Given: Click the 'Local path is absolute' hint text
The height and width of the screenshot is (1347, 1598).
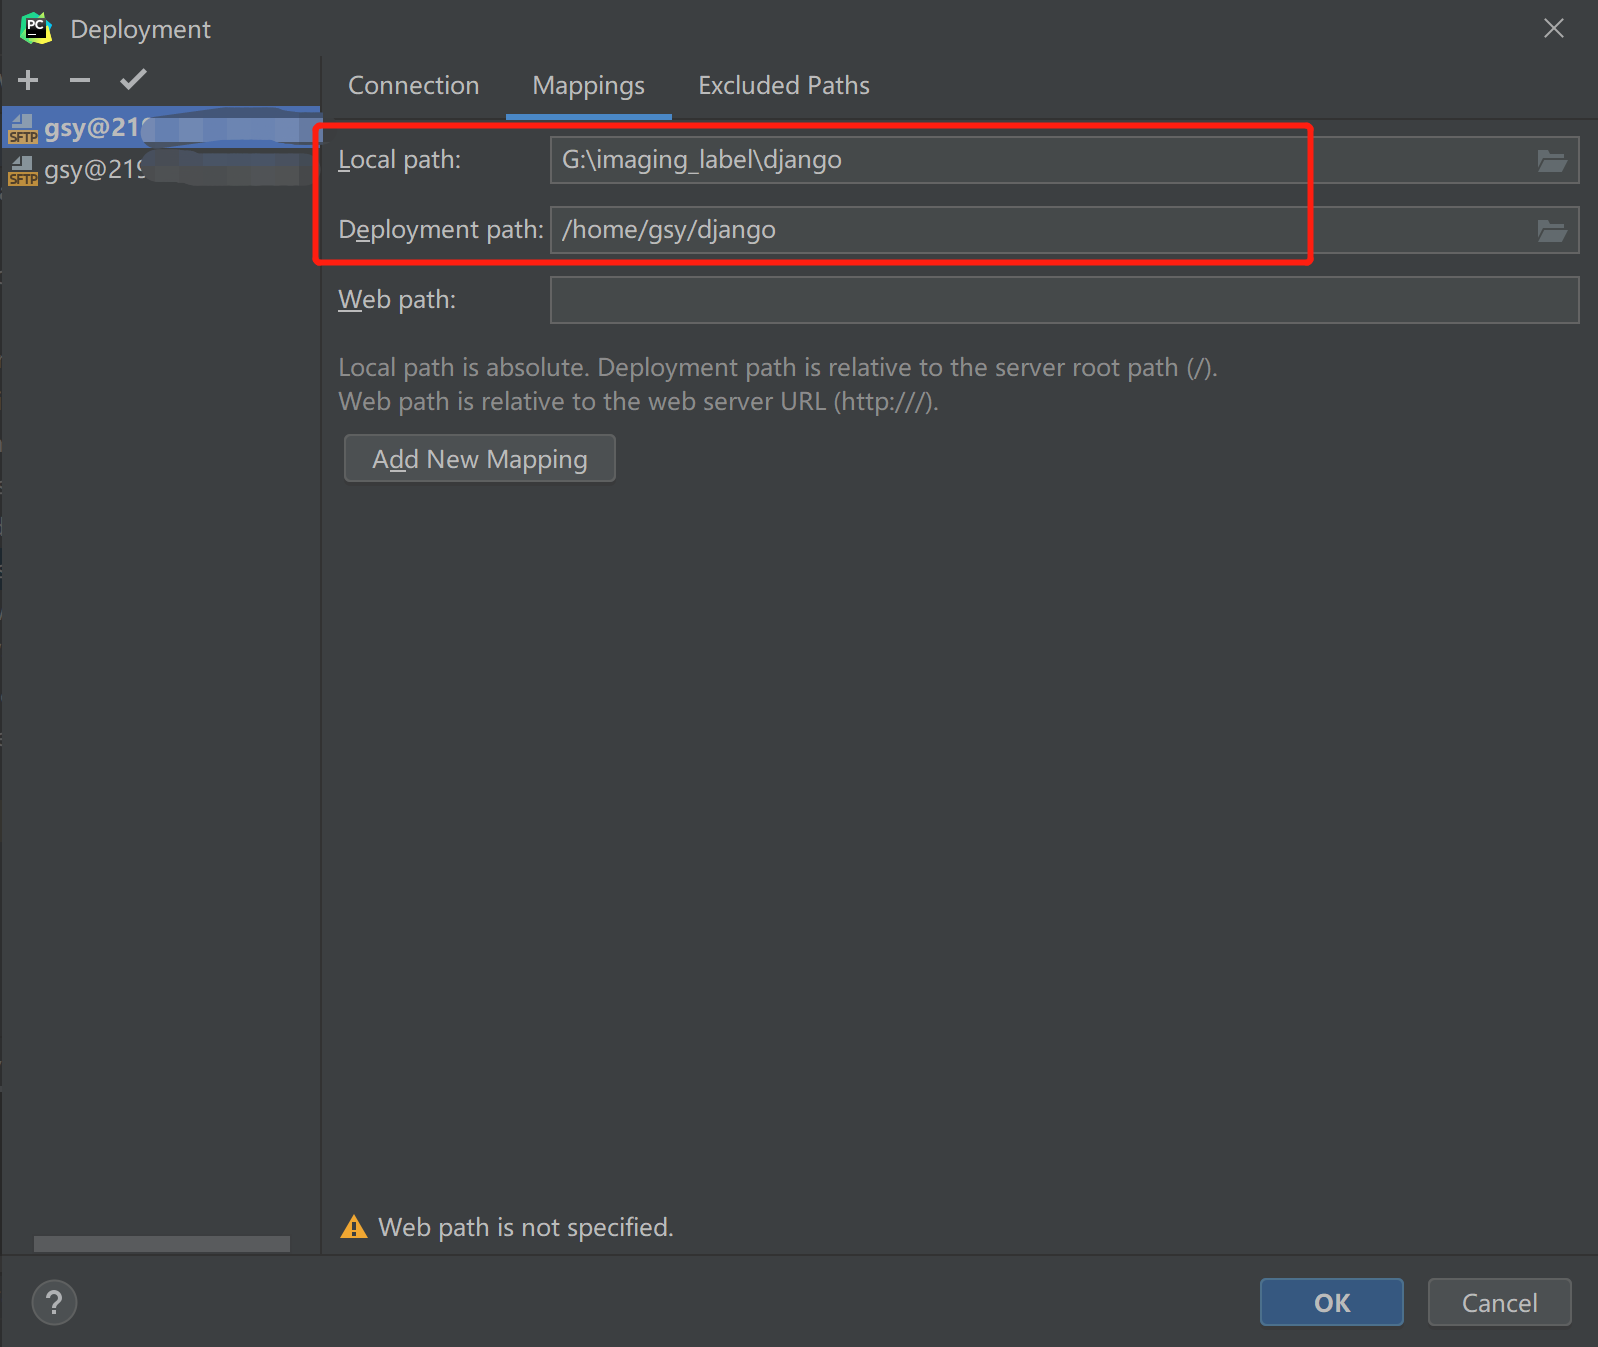Looking at the screenshot, I should [x=778, y=368].
